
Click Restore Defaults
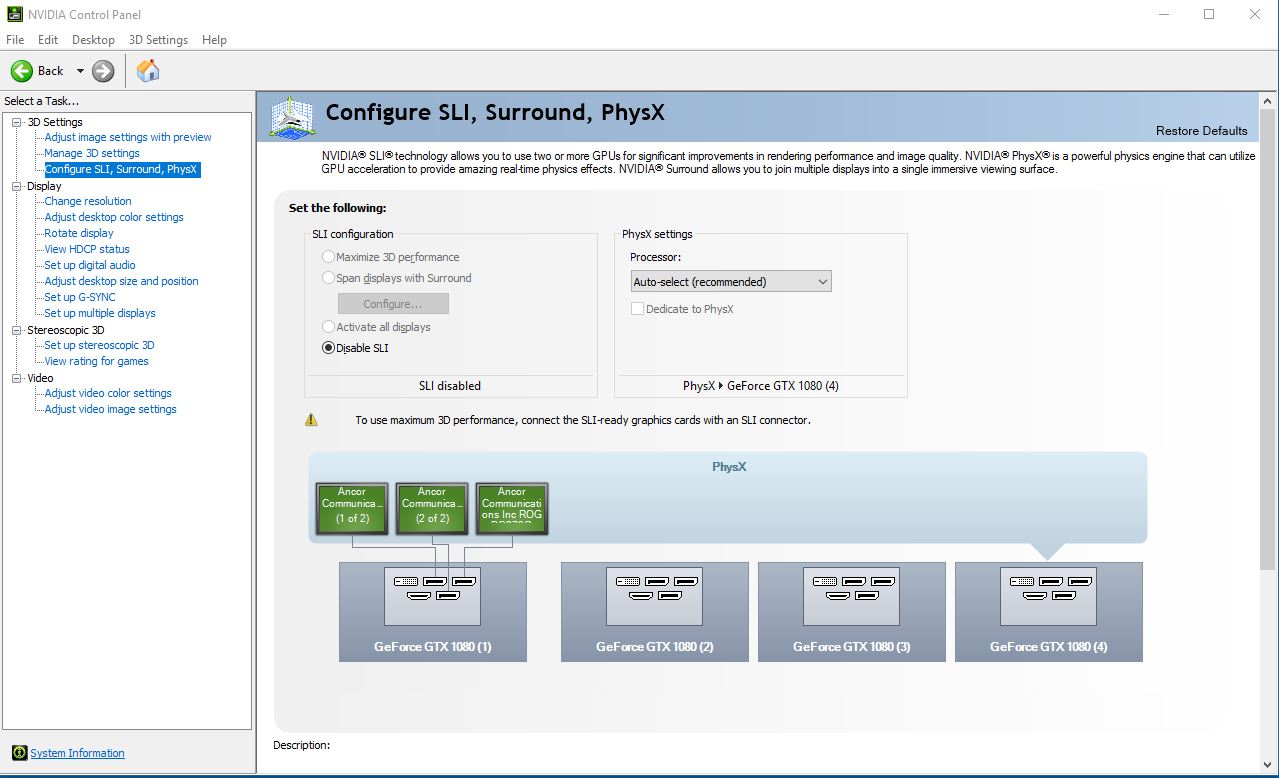pyautogui.click(x=1201, y=131)
